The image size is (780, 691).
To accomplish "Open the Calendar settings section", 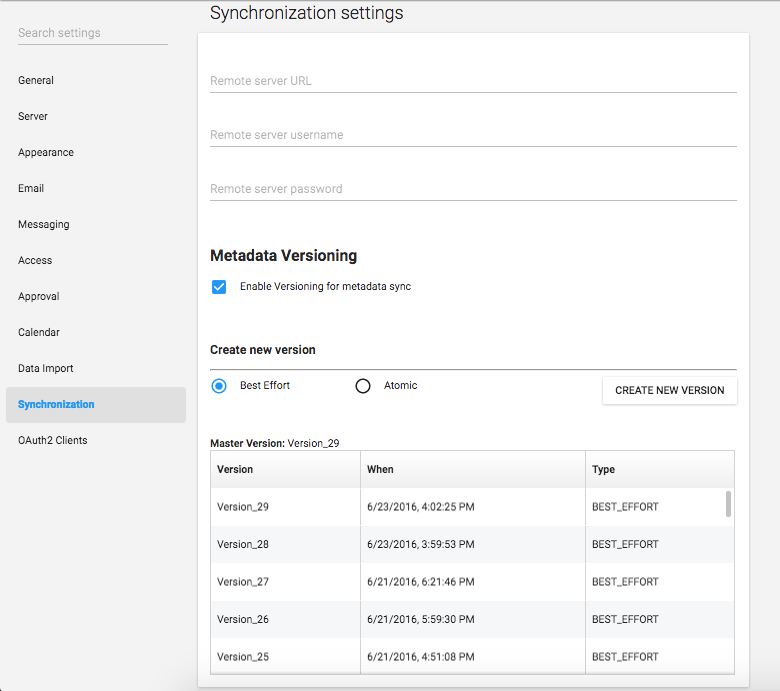I will tap(39, 332).
